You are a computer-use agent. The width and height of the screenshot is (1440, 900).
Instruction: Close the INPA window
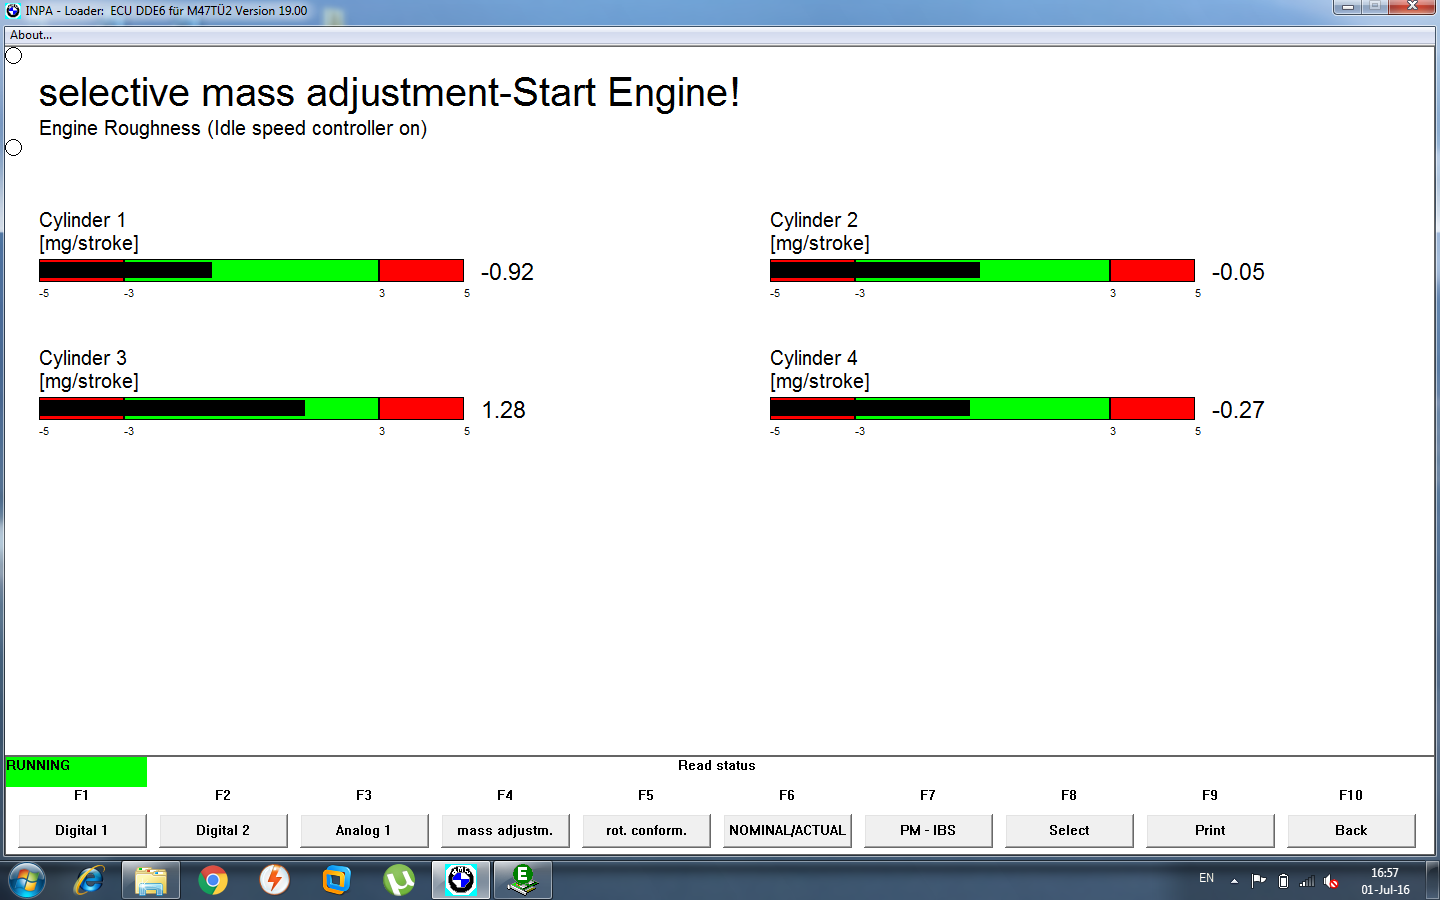[x=1412, y=7]
